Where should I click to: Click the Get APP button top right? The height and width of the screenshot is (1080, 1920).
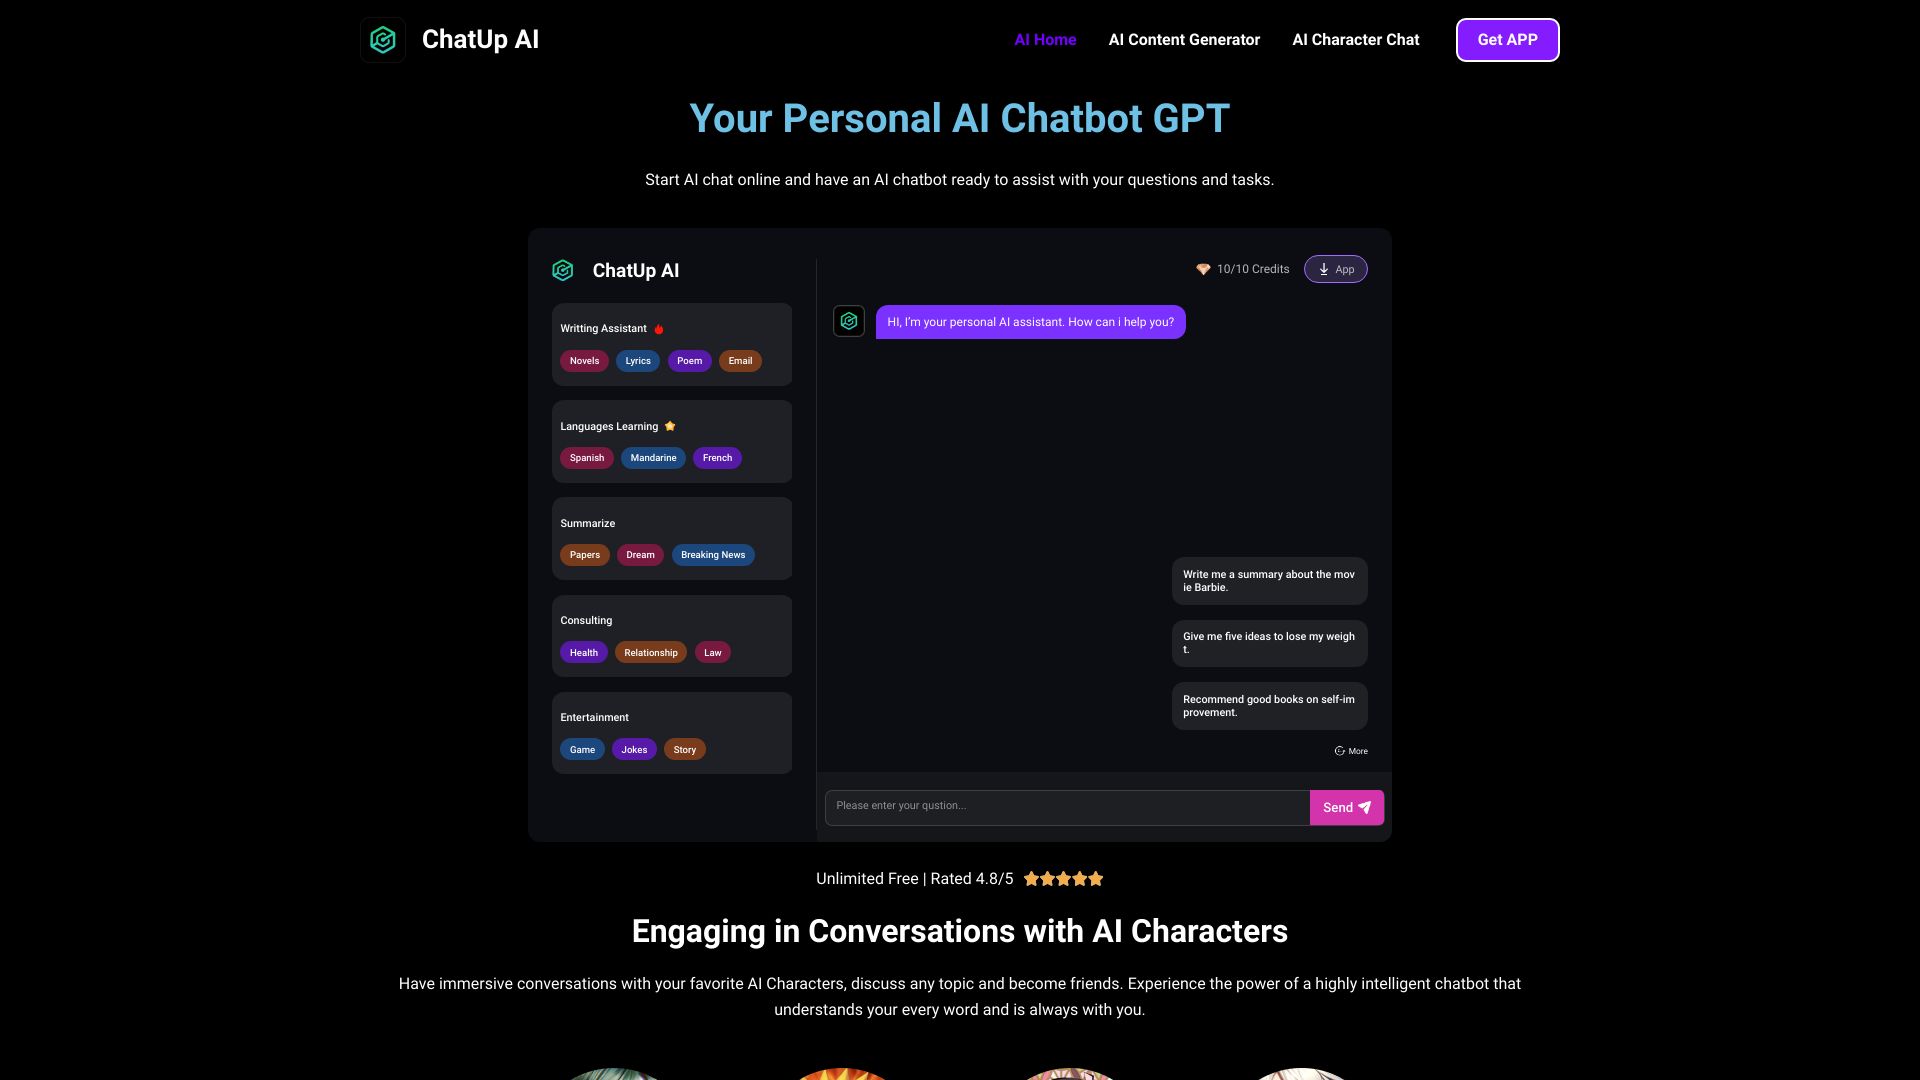point(1507,40)
